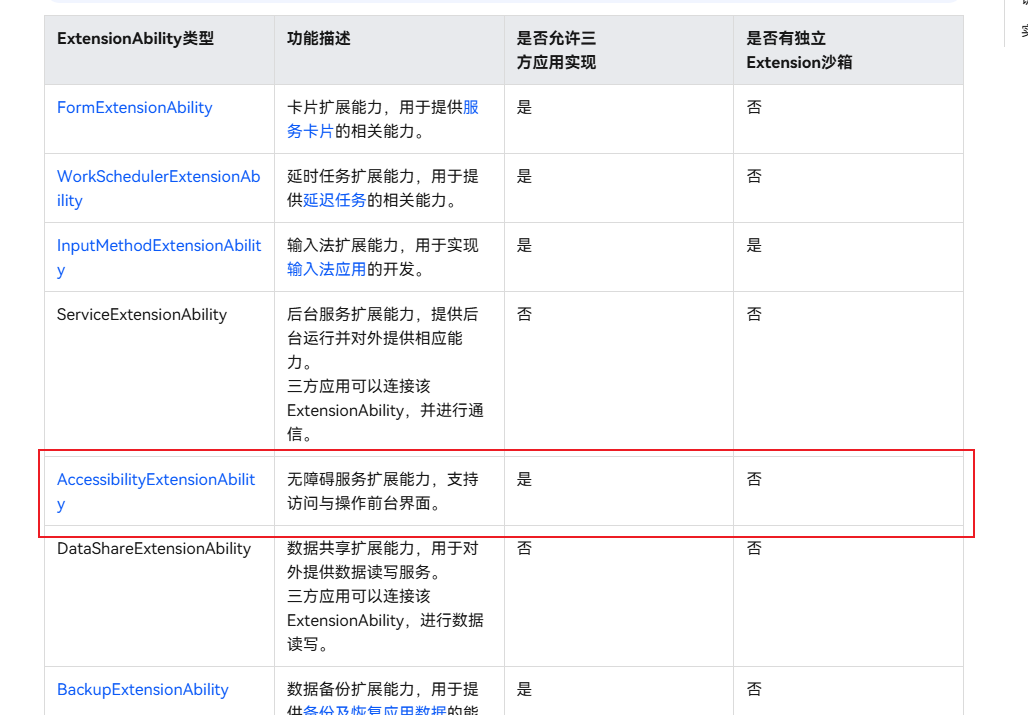1028x715 pixels.
Task: Click the ServiceExtensionAbility name cell
Action: [142, 315]
